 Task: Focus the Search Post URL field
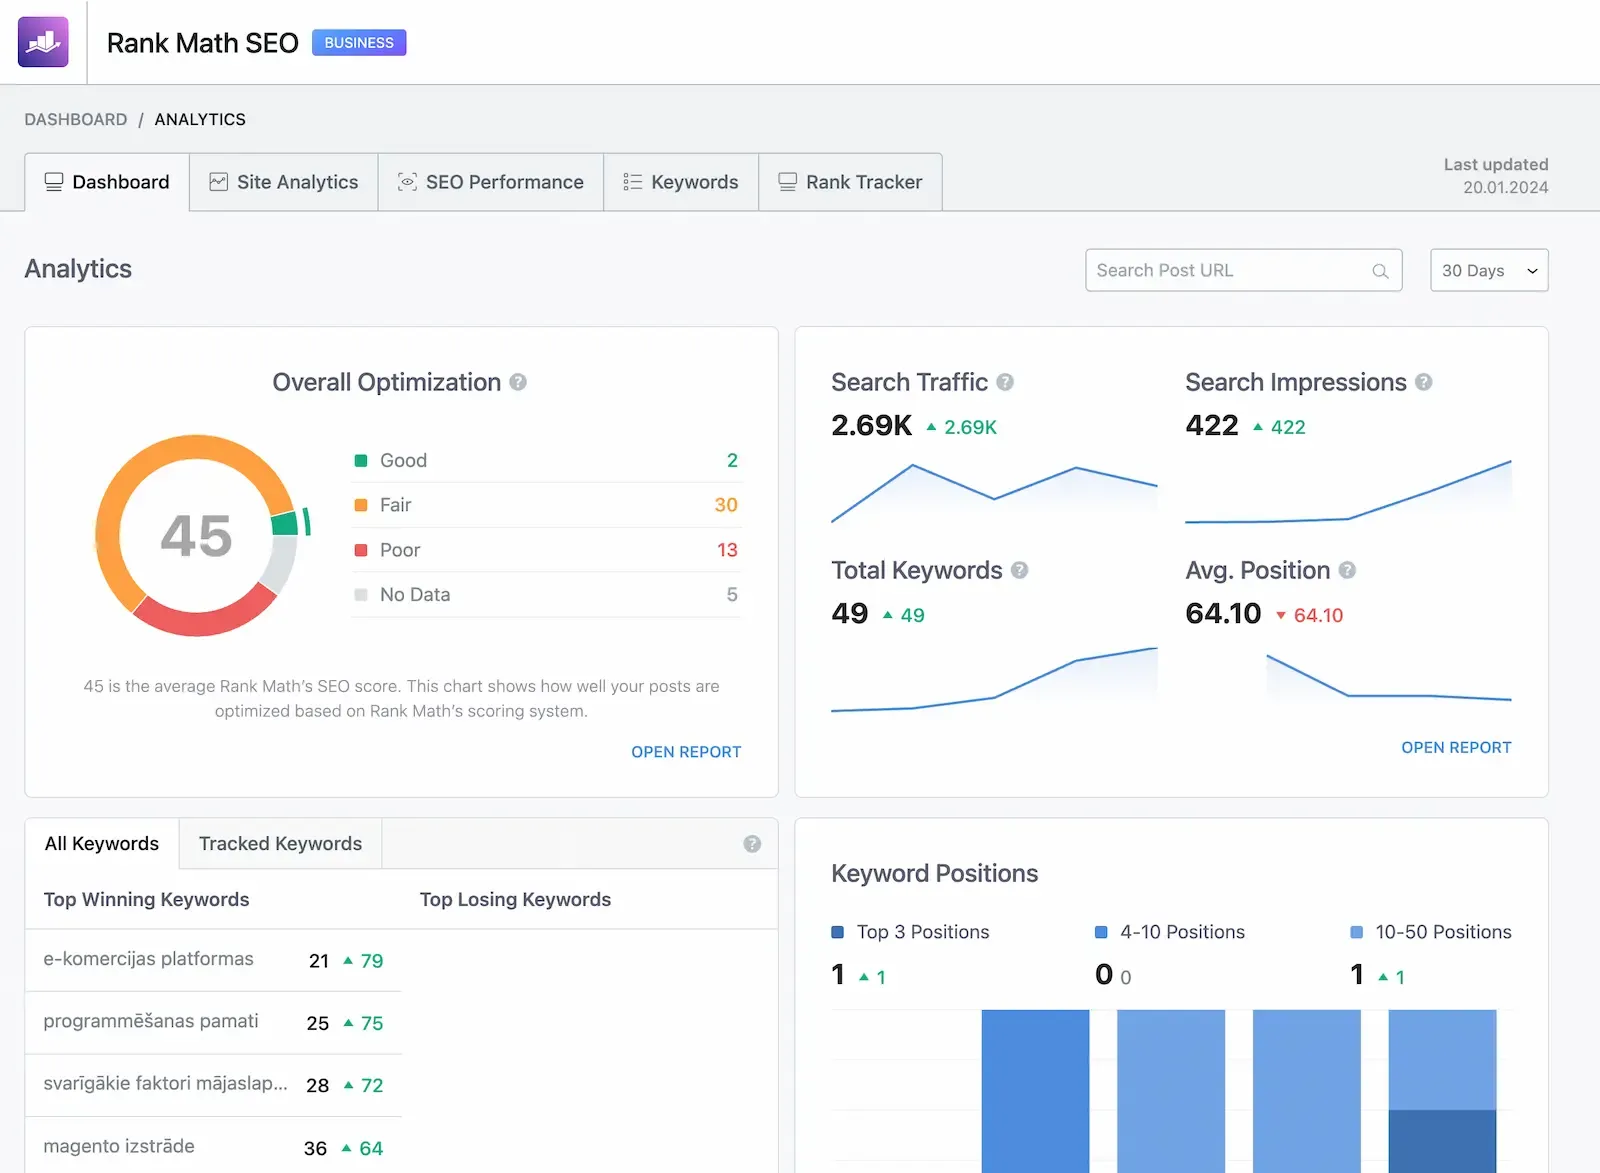1244,270
